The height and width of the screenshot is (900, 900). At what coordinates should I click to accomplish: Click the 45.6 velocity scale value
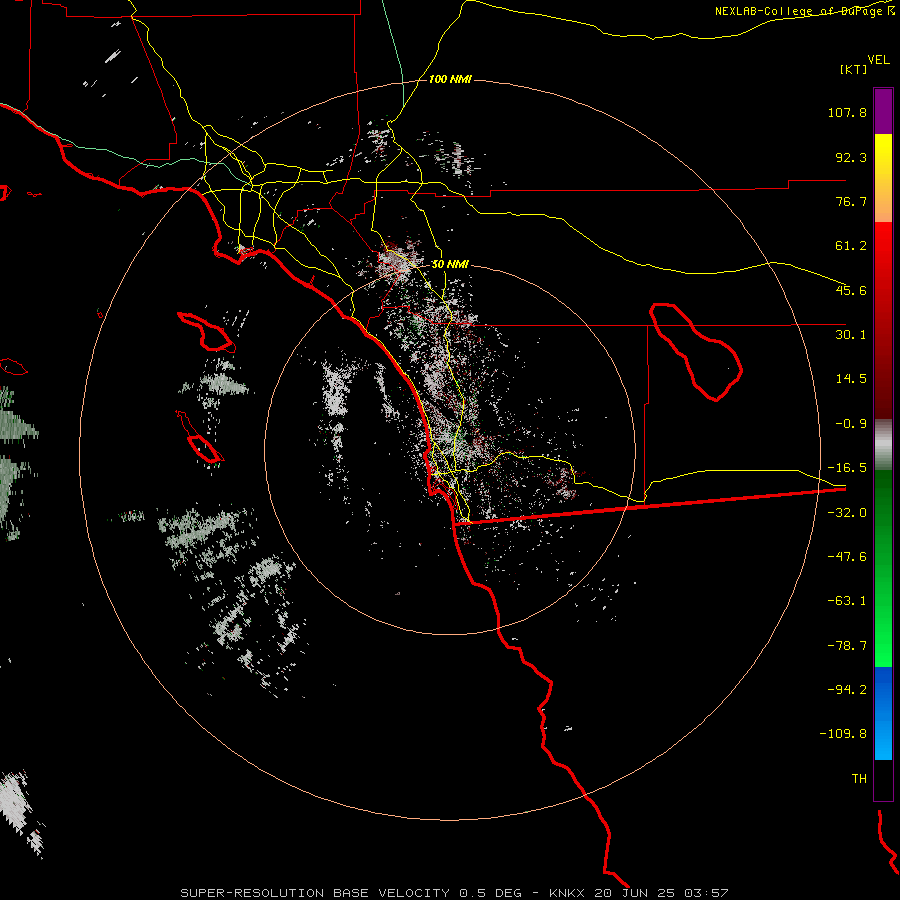851,290
